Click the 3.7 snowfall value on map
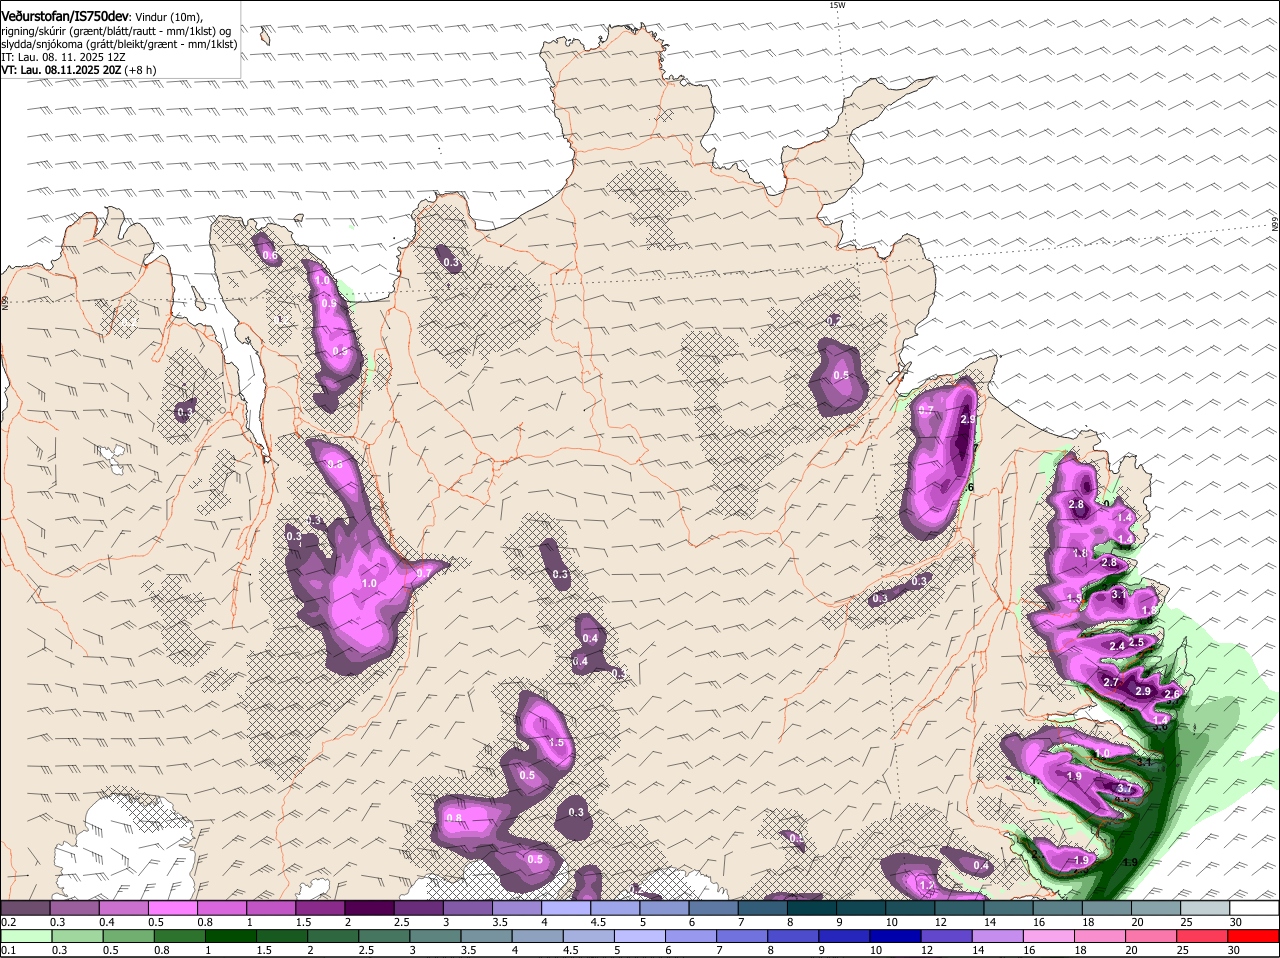The height and width of the screenshot is (958, 1280). (x=1124, y=788)
